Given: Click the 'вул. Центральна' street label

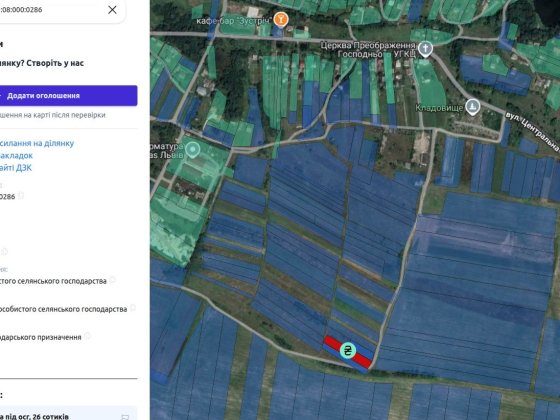Looking at the screenshot, I should click(532, 130).
